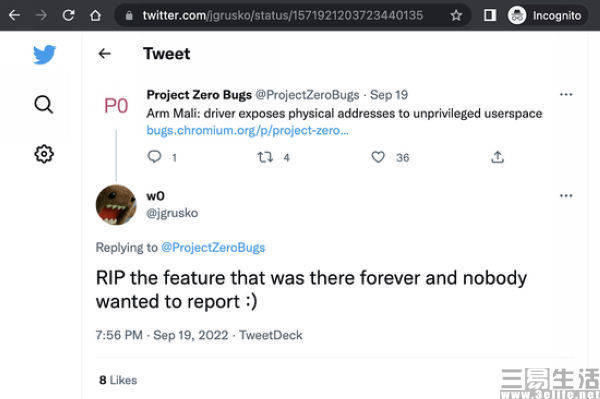Click the twitter.com address bar

[x=282, y=15]
